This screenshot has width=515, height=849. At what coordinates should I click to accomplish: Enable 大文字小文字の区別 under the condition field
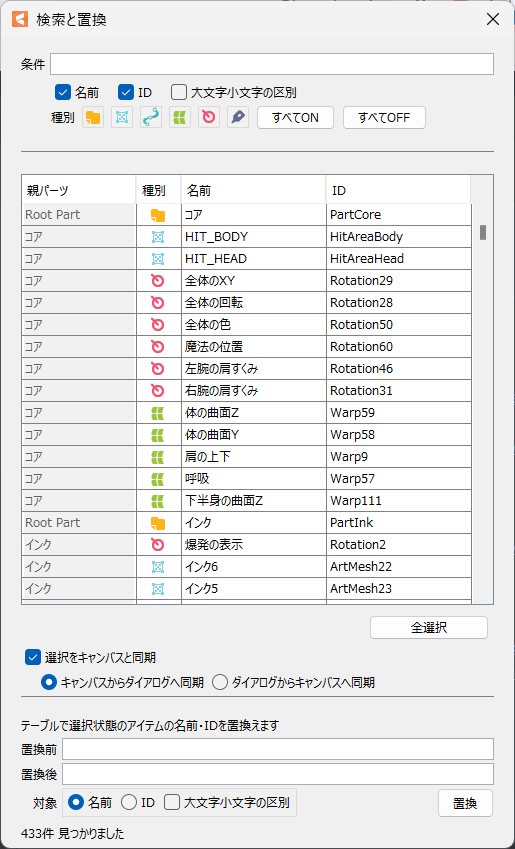click(179, 93)
